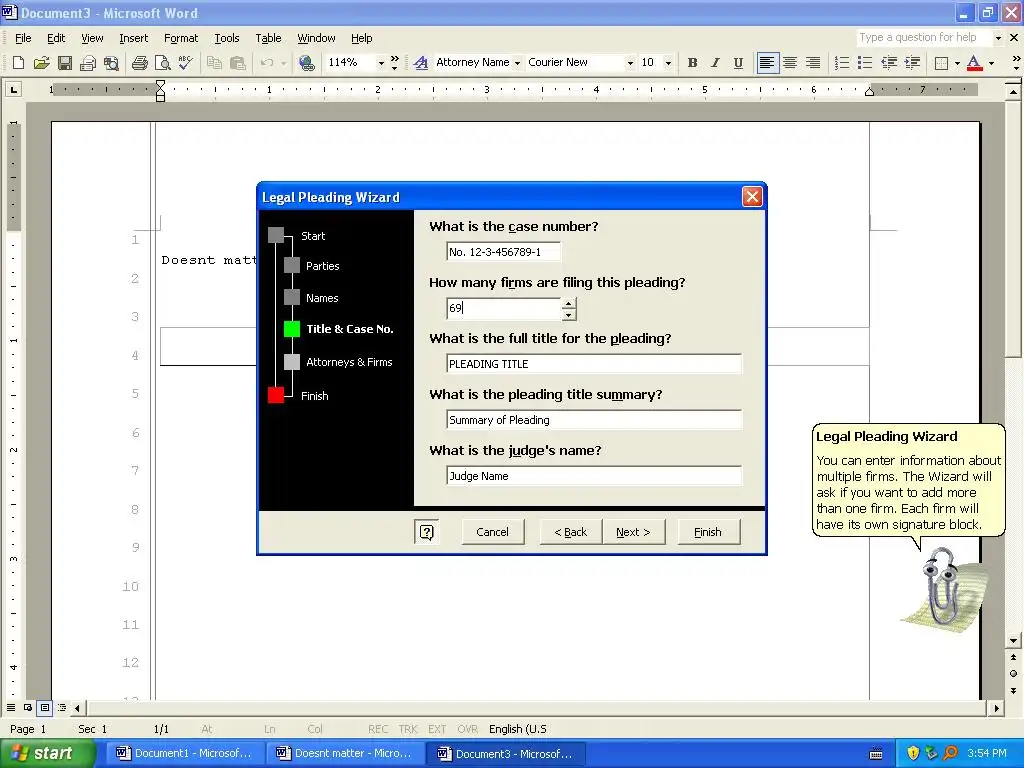
Task: Click in the judge's name field
Action: 594,475
